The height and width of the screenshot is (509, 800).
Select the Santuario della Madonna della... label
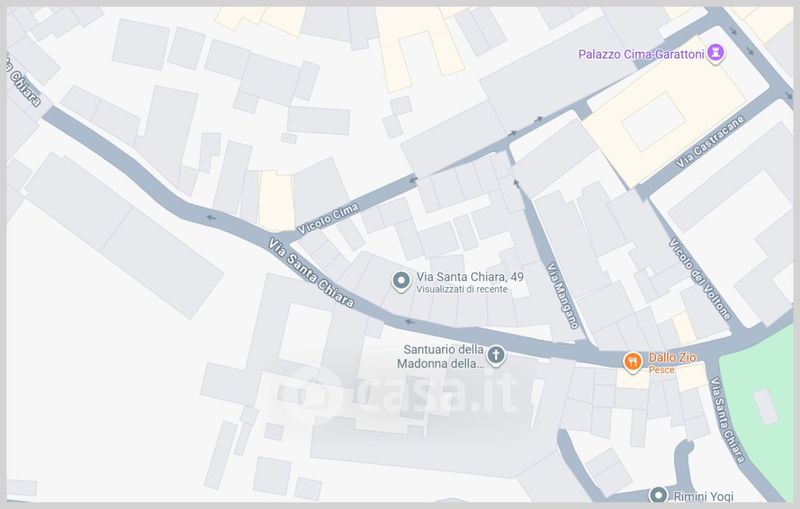pyautogui.click(x=440, y=357)
